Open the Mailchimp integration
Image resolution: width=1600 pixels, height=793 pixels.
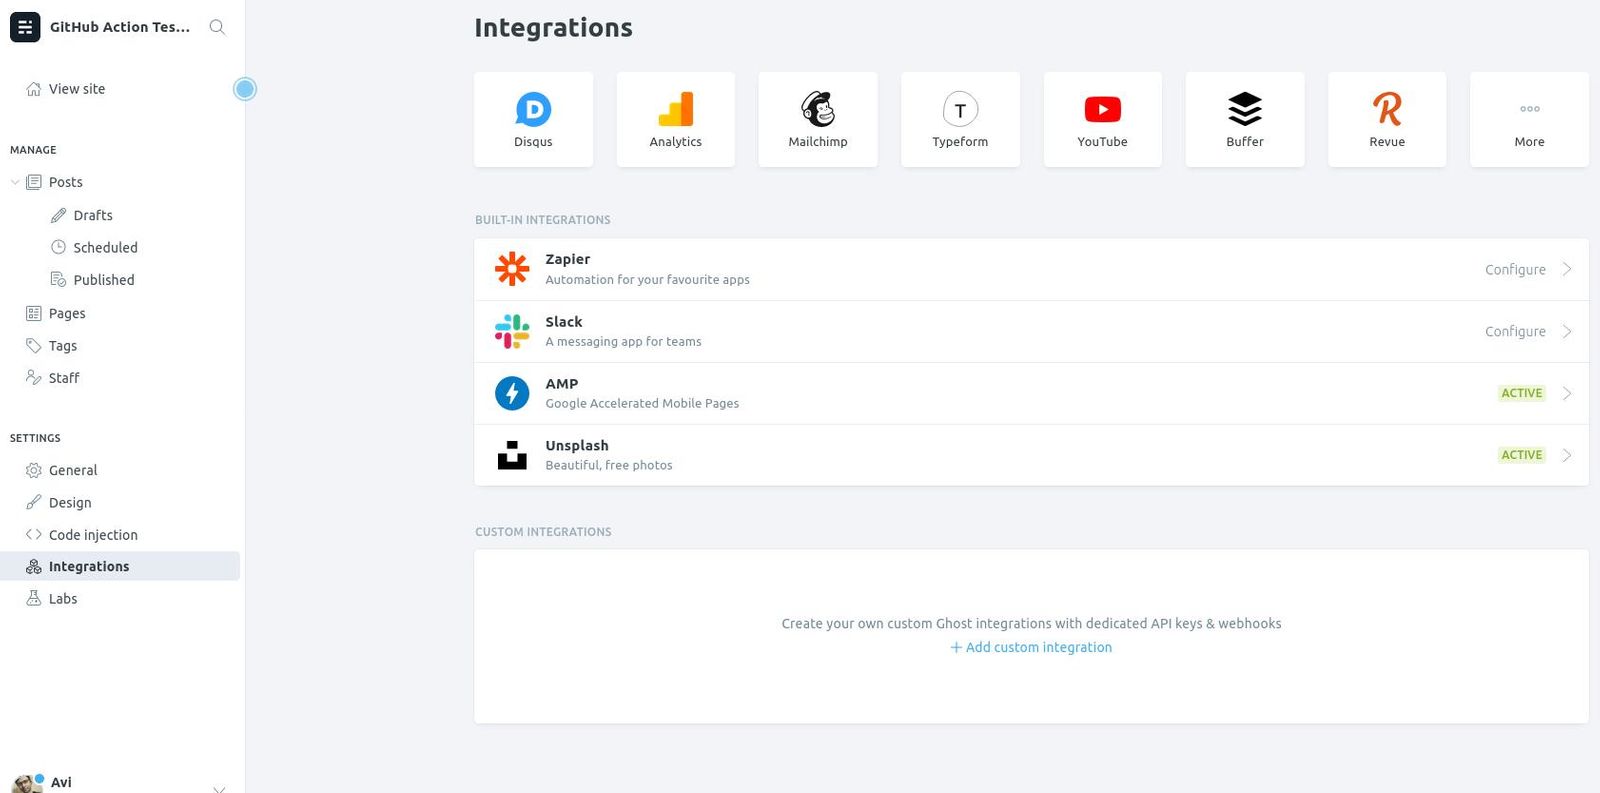coord(817,118)
